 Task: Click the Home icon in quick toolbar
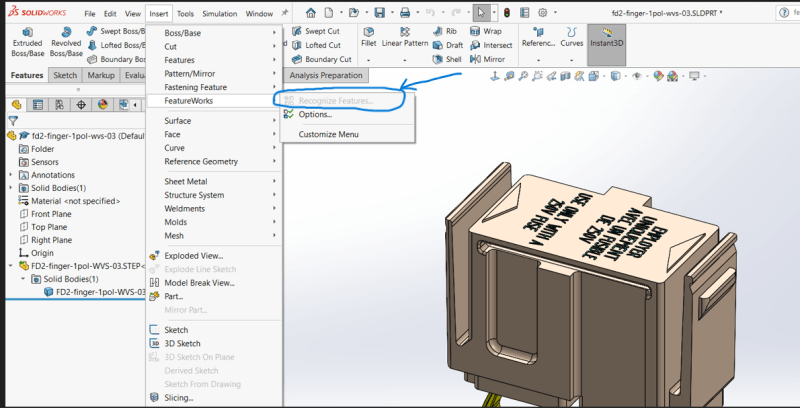tap(311, 13)
